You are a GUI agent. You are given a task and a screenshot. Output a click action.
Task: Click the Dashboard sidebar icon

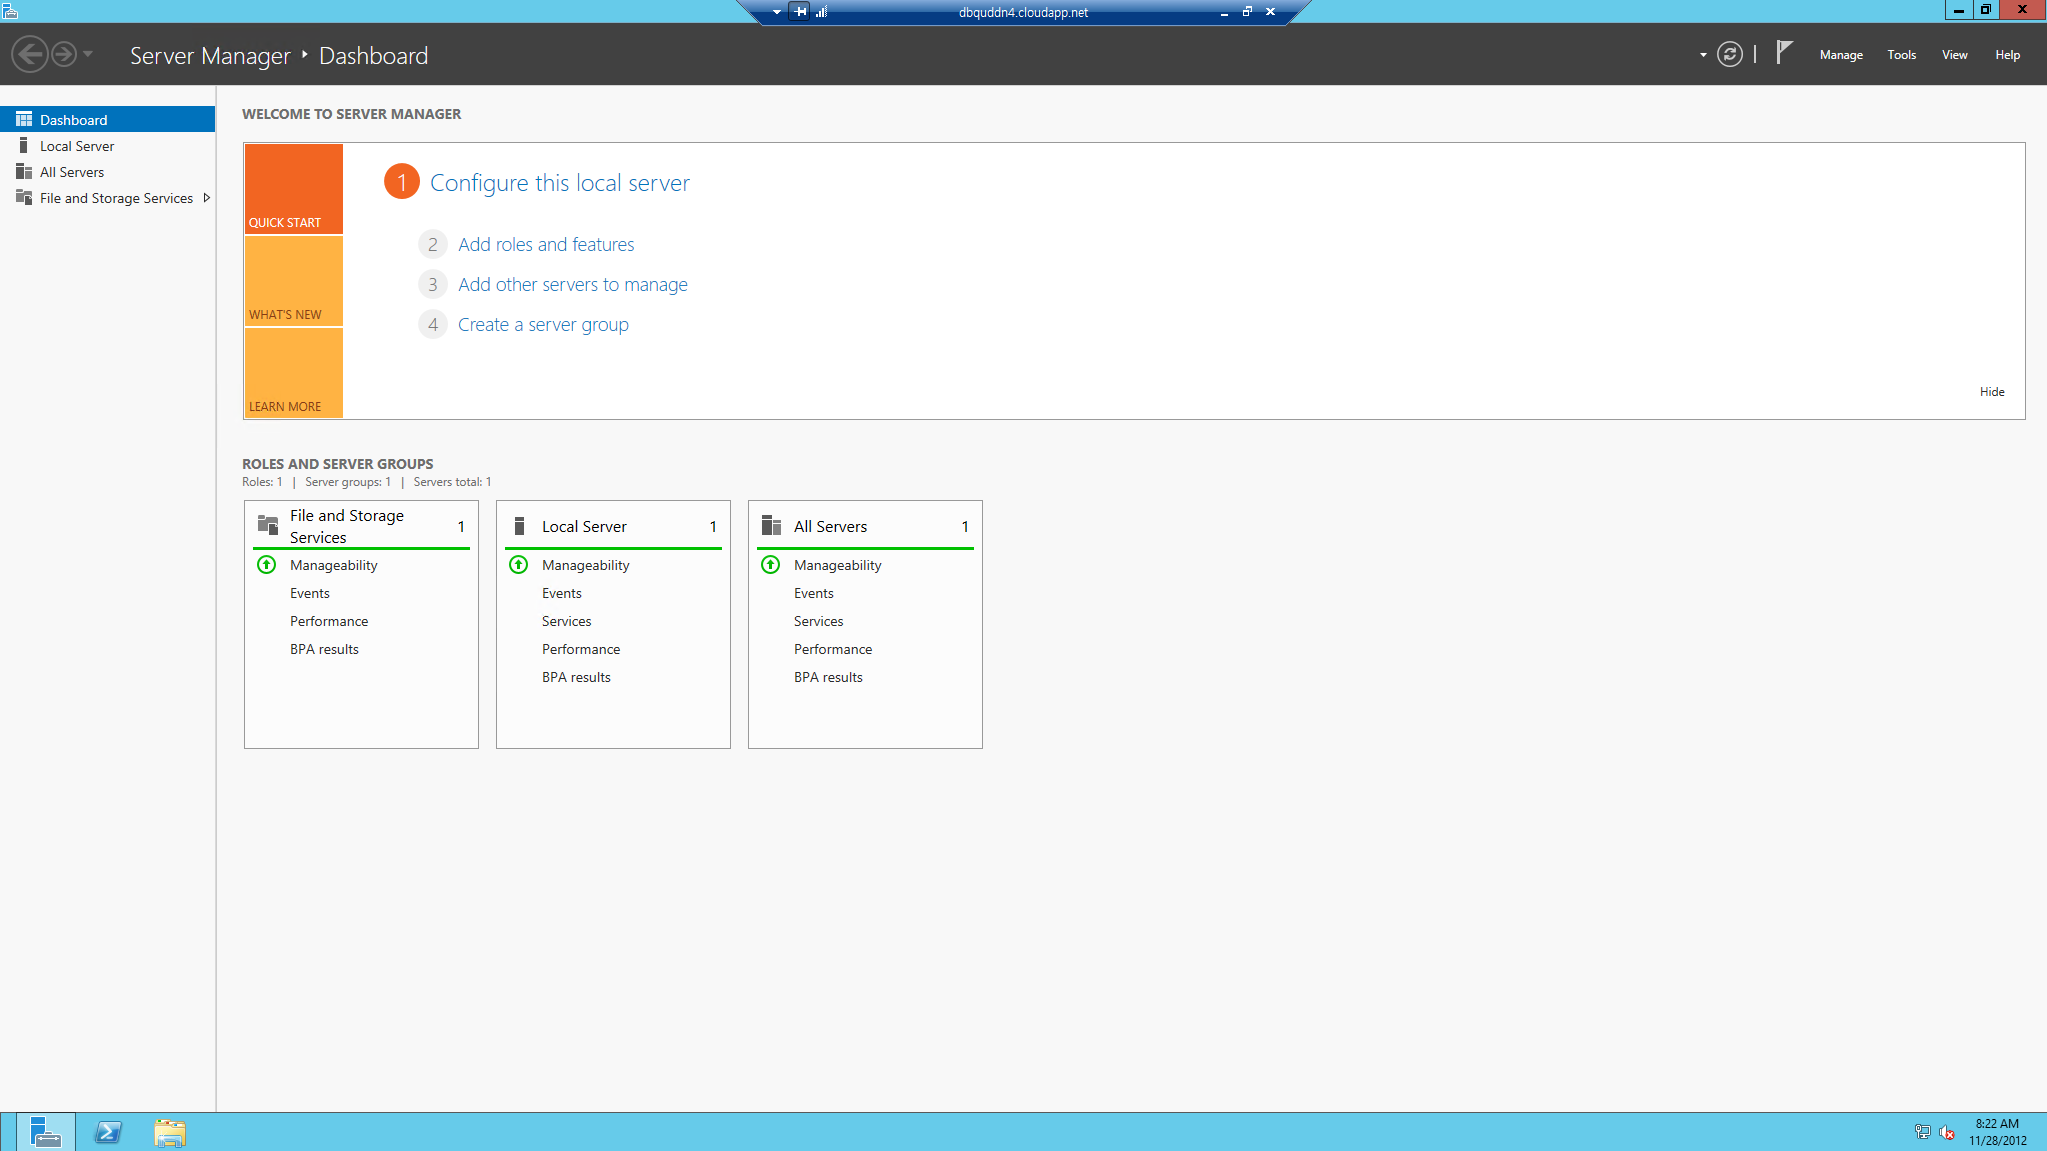point(24,119)
